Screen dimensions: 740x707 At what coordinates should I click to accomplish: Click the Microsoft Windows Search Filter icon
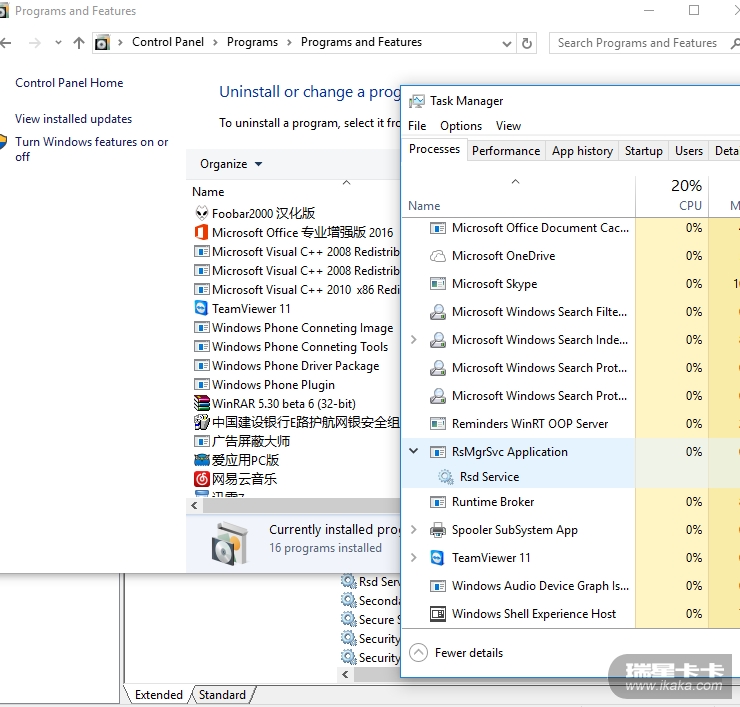437,311
